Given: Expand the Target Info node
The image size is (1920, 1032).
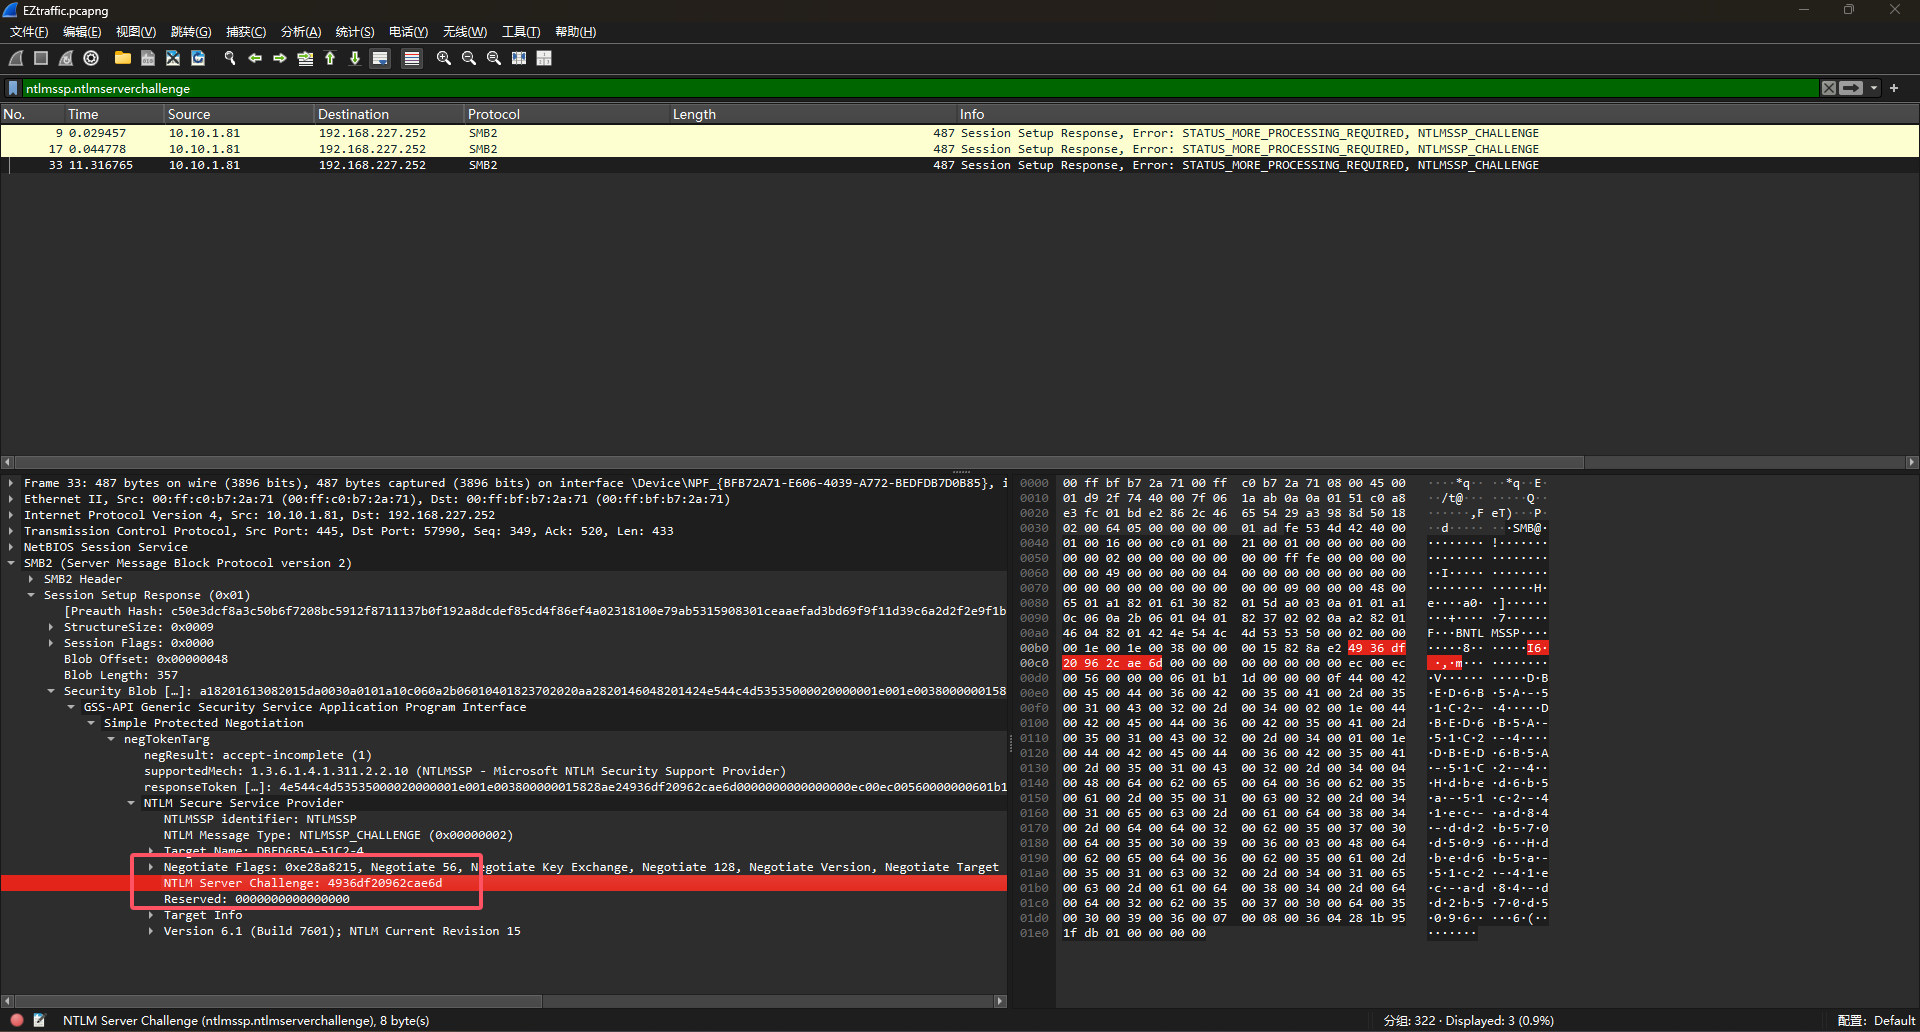Looking at the screenshot, I should [151, 915].
